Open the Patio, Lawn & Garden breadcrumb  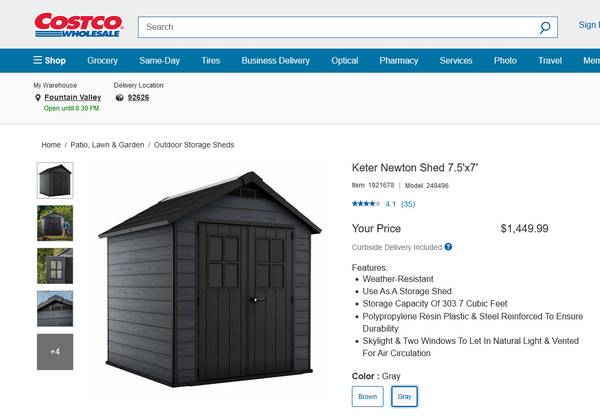point(107,145)
